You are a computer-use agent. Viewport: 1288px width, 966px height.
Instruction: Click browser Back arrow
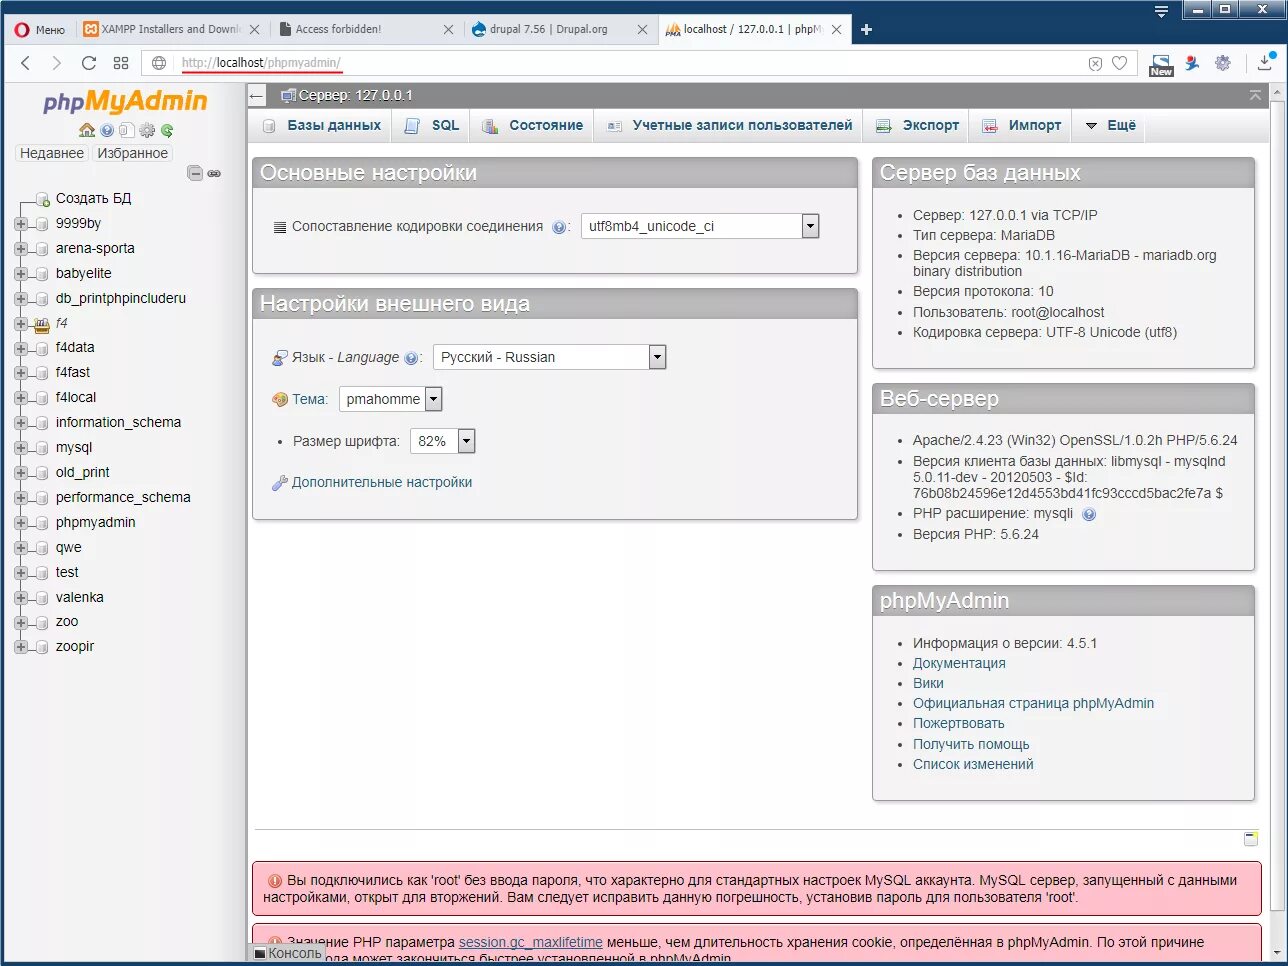(26, 63)
